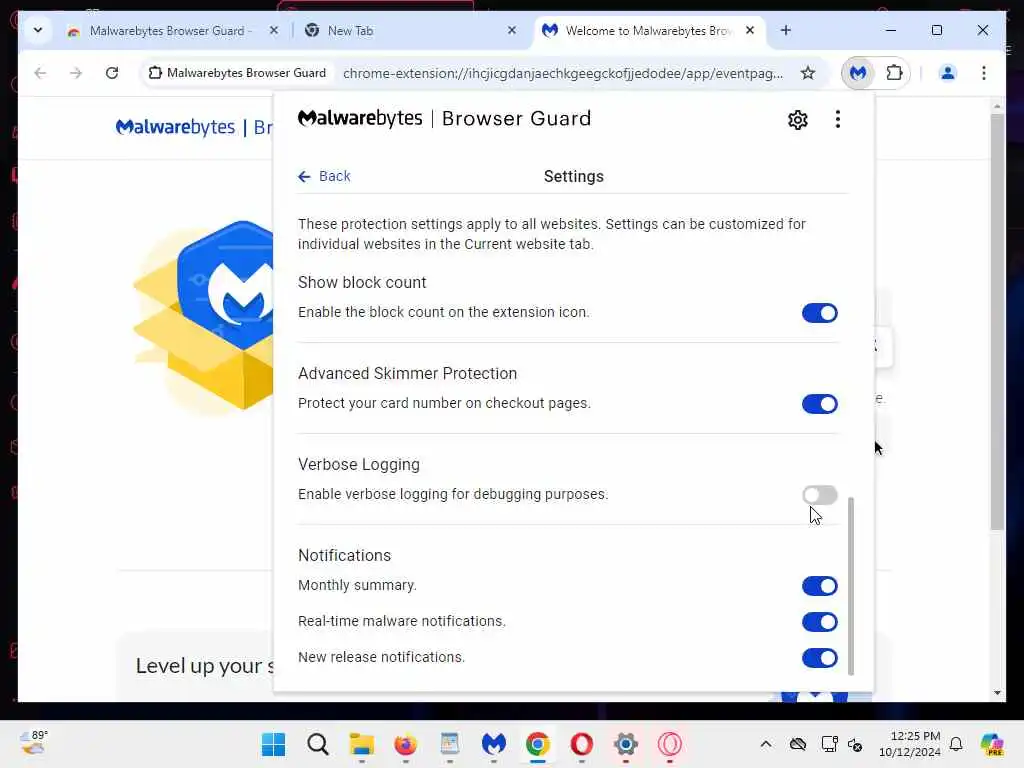1024x768 pixels.
Task: Open Browser Guard settings gear icon
Action: (x=797, y=120)
